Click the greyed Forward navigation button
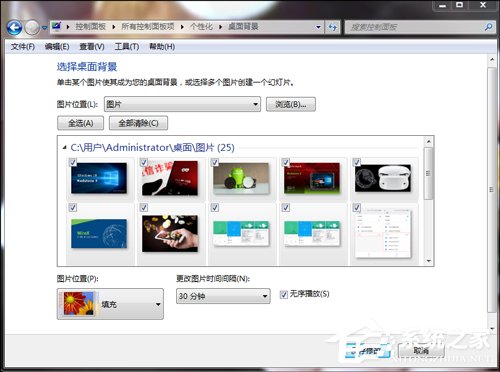The width and height of the screenshot is (500, 372). click(32, 28)
